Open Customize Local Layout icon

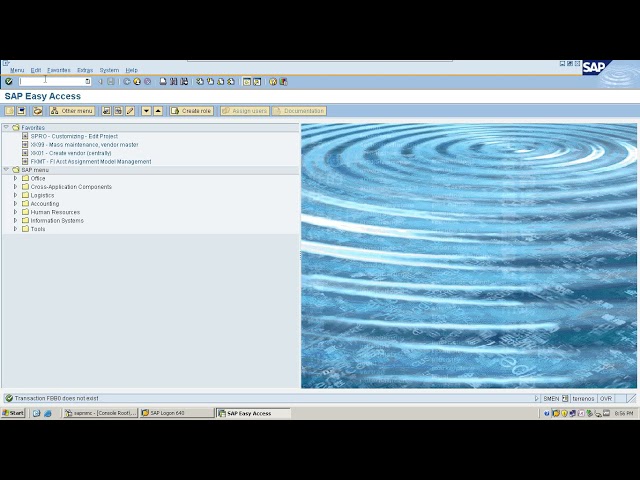[283, 82]
